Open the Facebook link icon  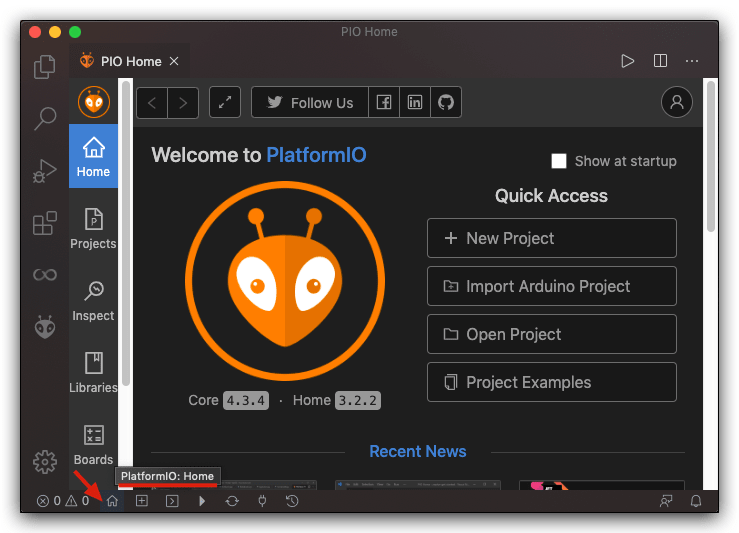point(384,102)
